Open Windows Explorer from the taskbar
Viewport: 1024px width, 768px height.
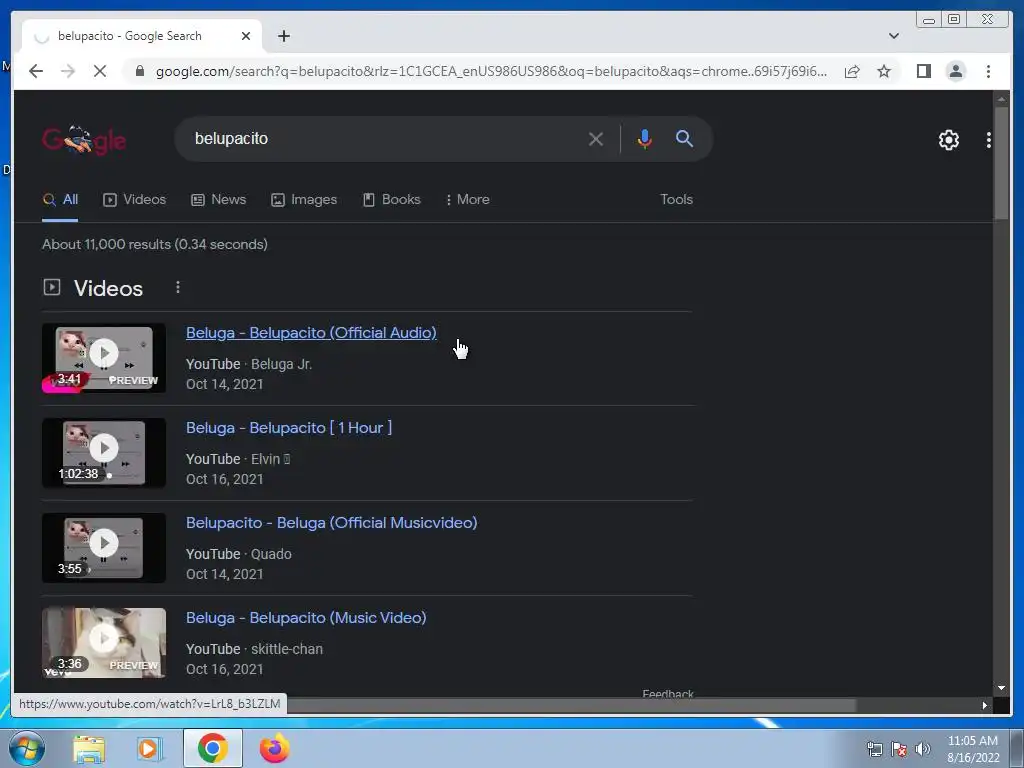(89, 748)
